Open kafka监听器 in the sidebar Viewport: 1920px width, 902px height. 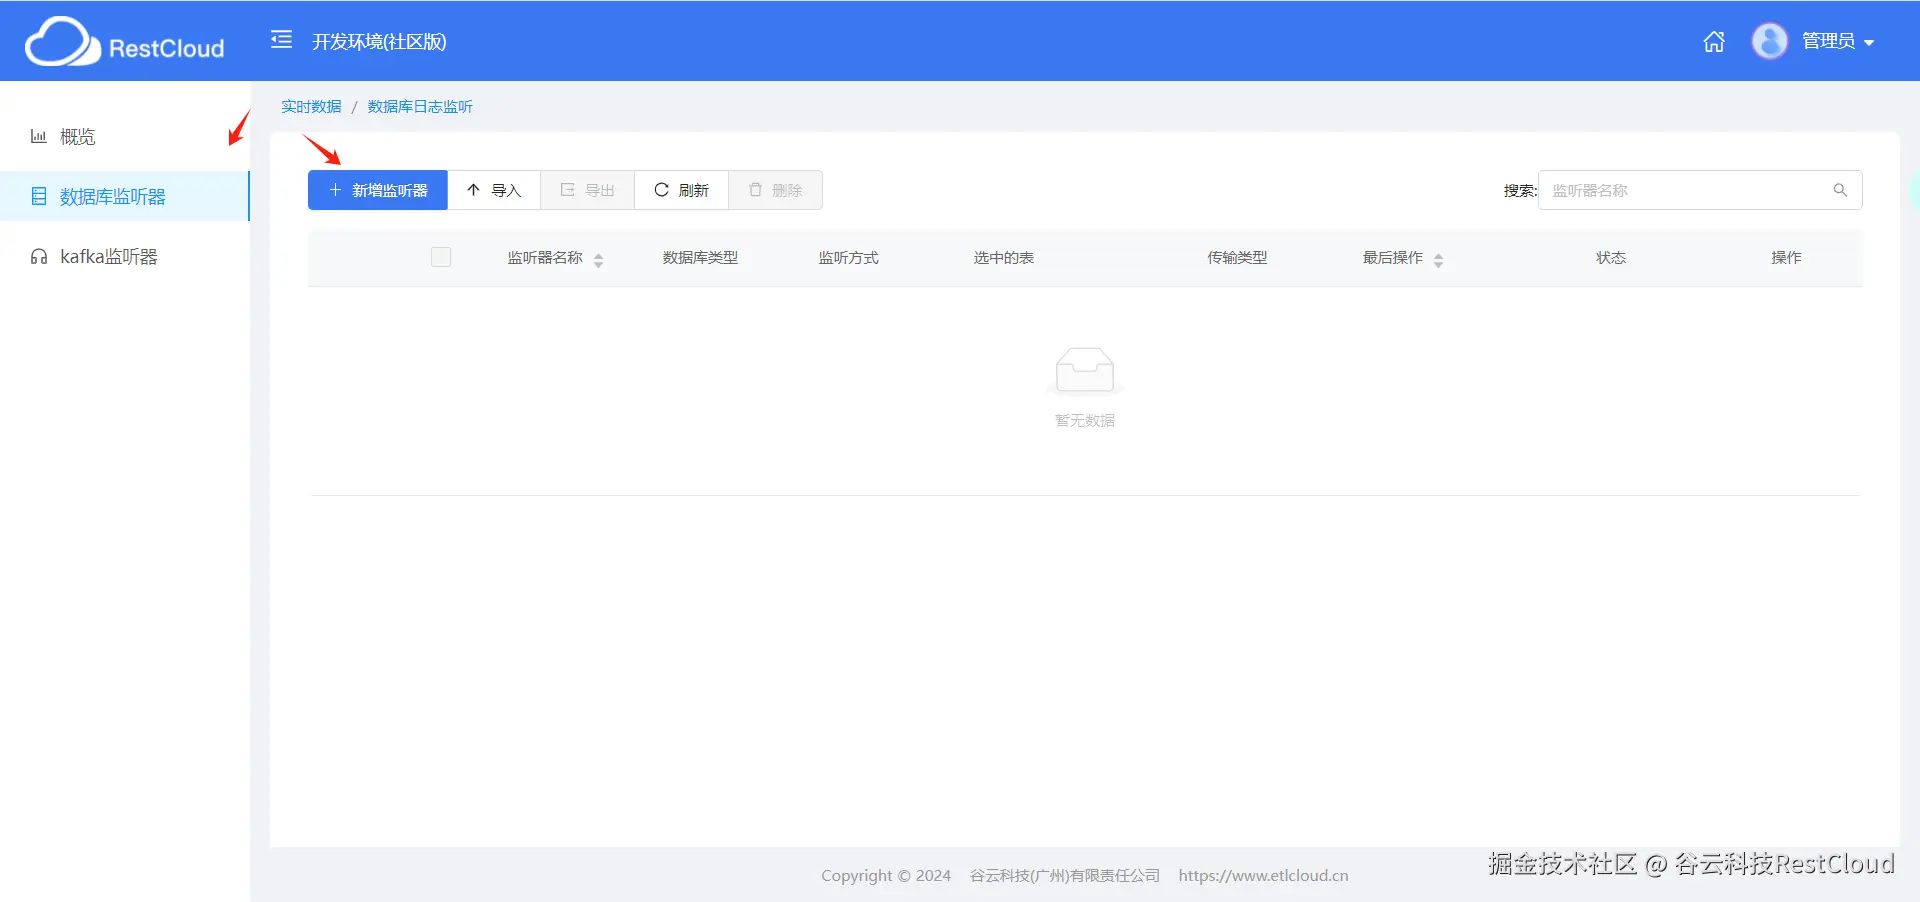pyautogui.click(x=125, y=257)
